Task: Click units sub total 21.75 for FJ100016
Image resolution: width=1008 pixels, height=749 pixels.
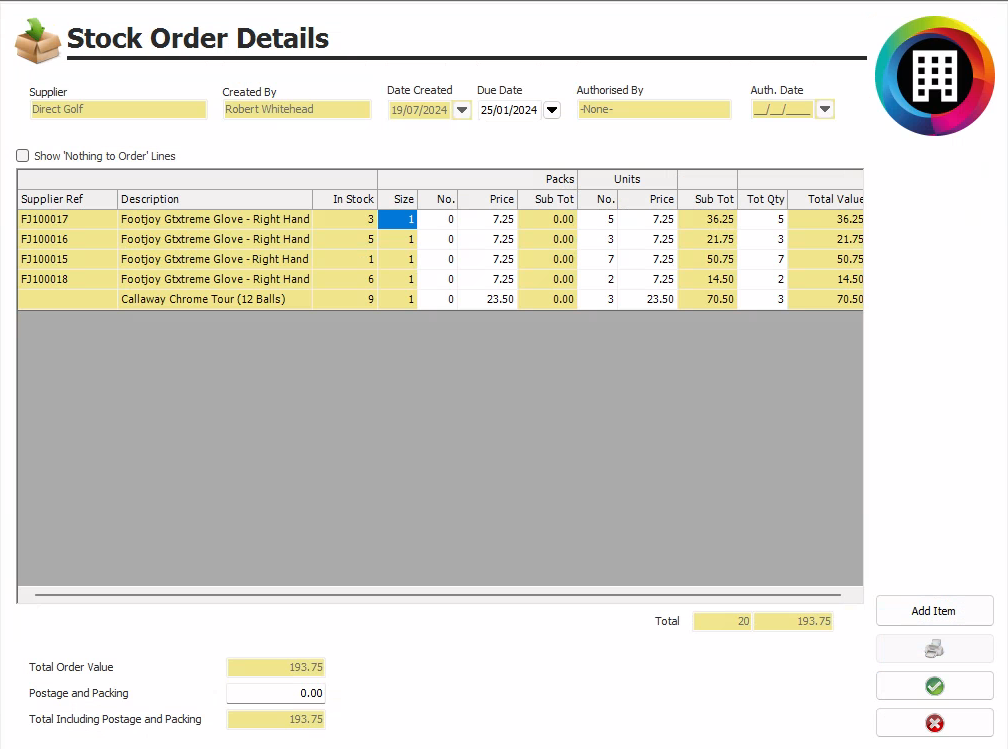Action: tap(708, 239)
